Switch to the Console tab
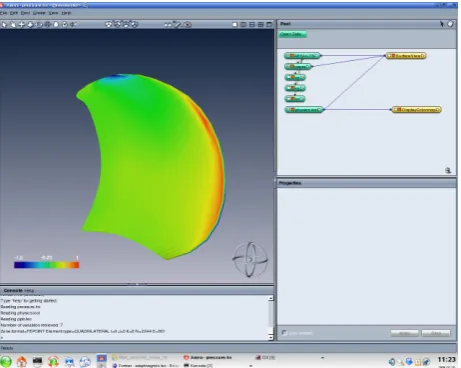 click(x=13, y=290)
